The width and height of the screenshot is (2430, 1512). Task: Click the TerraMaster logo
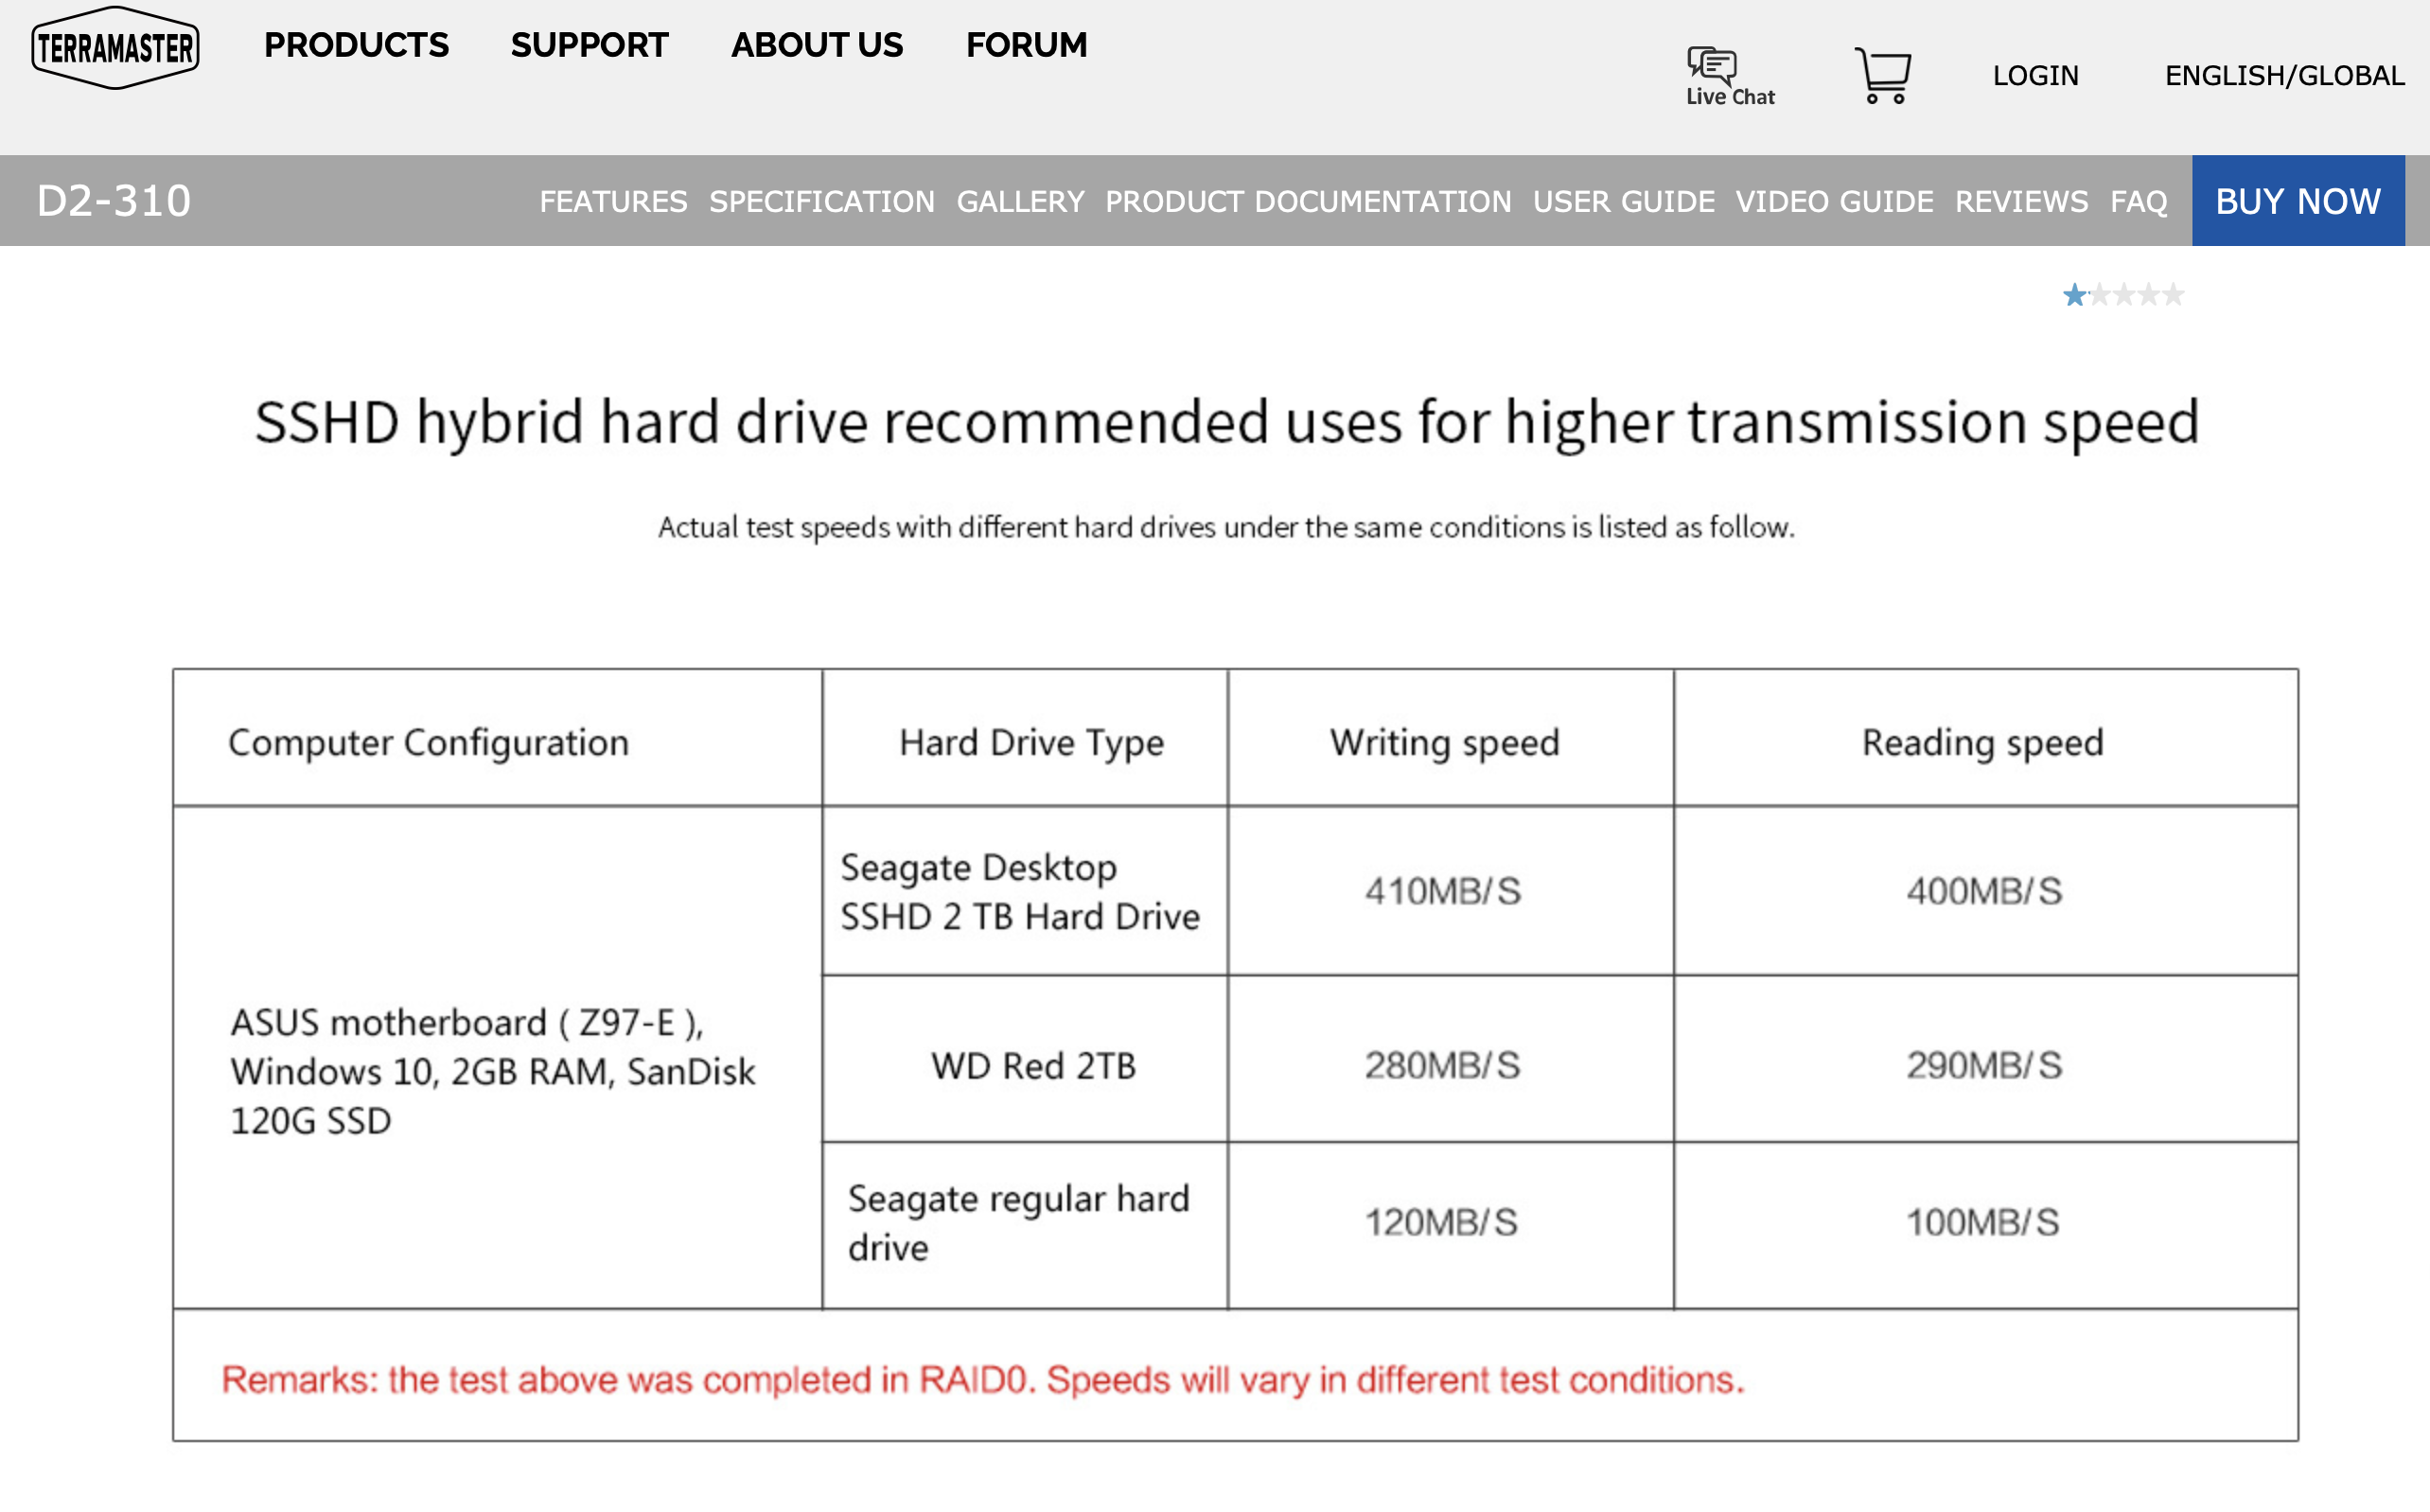[x=115, y=47]
